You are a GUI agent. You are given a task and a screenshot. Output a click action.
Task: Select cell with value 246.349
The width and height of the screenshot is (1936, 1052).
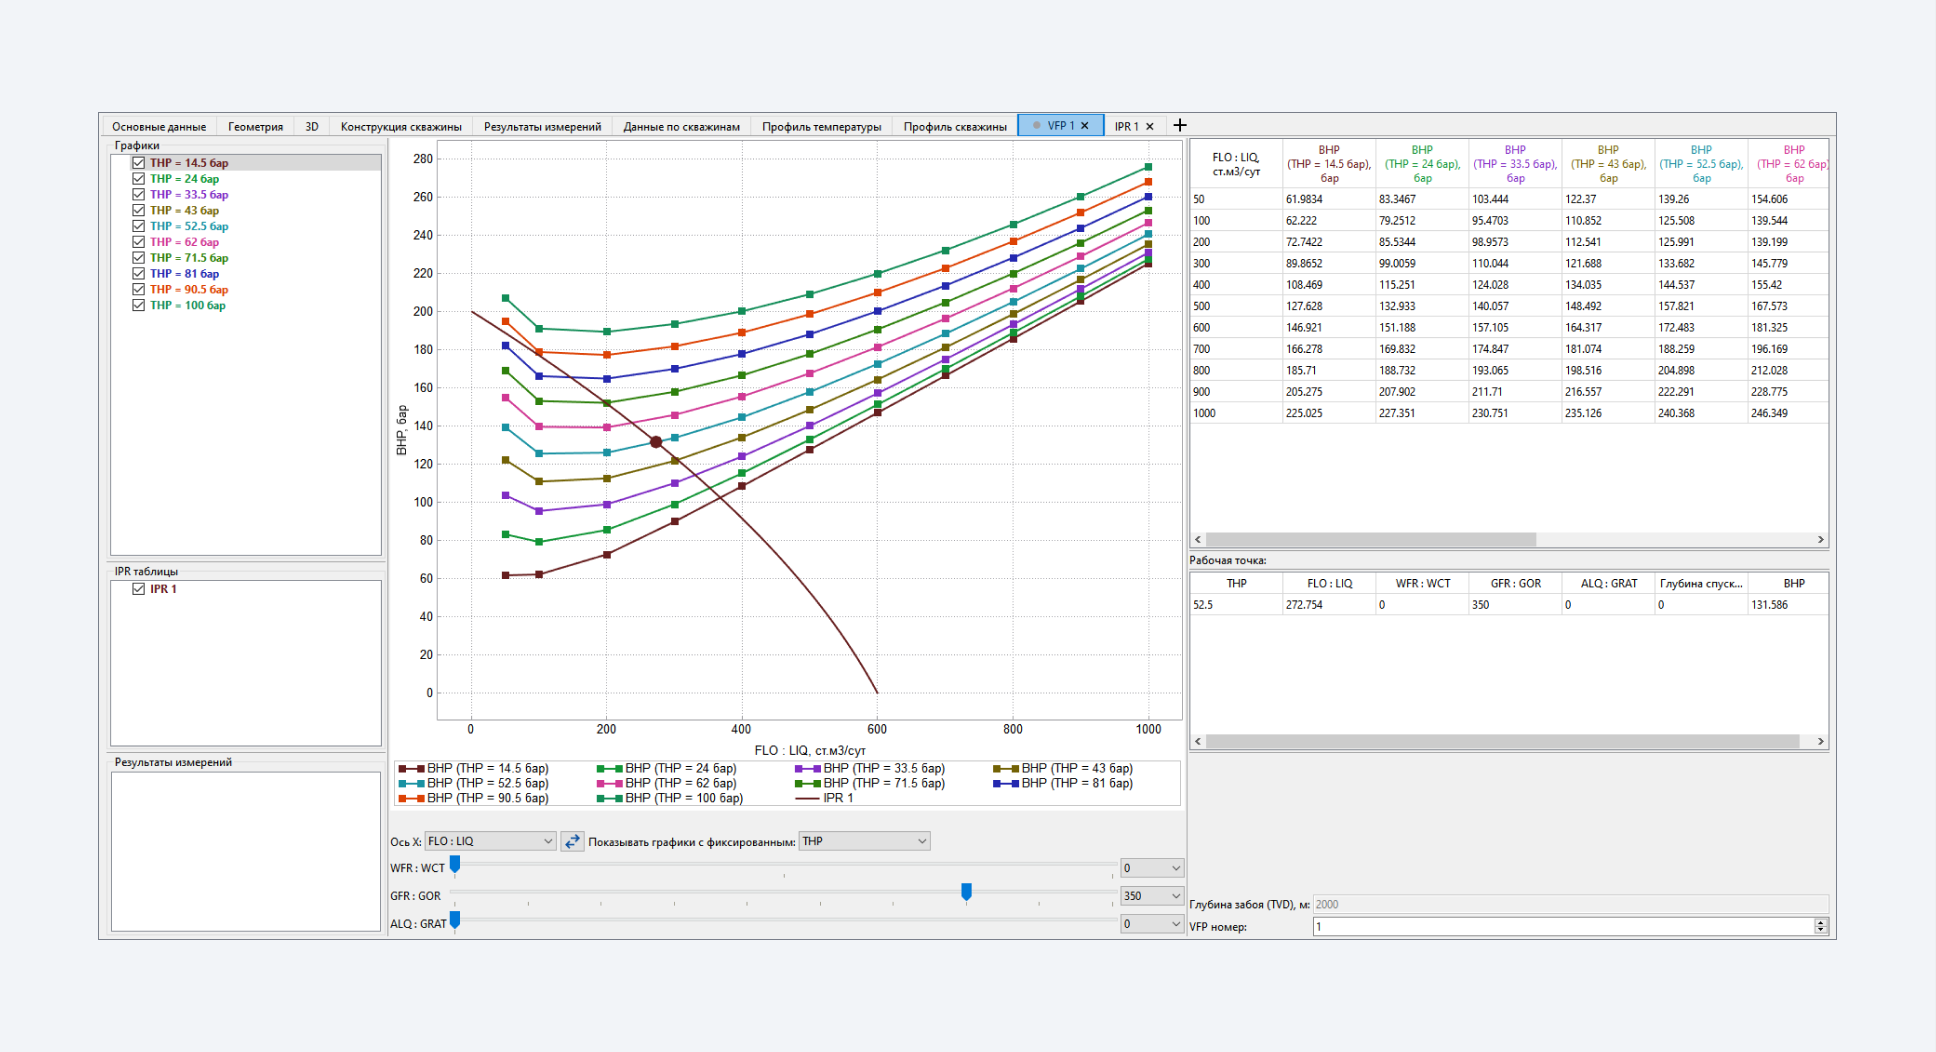pyautogui.click(x=1788, y=413)
